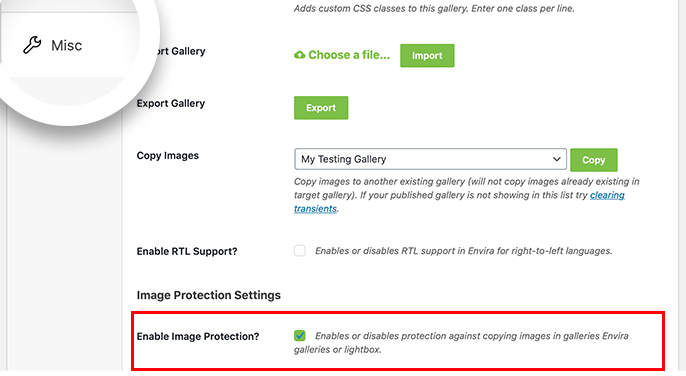This screenshot has height=376, width=686.
Task: Open the Misc settings tab
Action: coord(52,45)
